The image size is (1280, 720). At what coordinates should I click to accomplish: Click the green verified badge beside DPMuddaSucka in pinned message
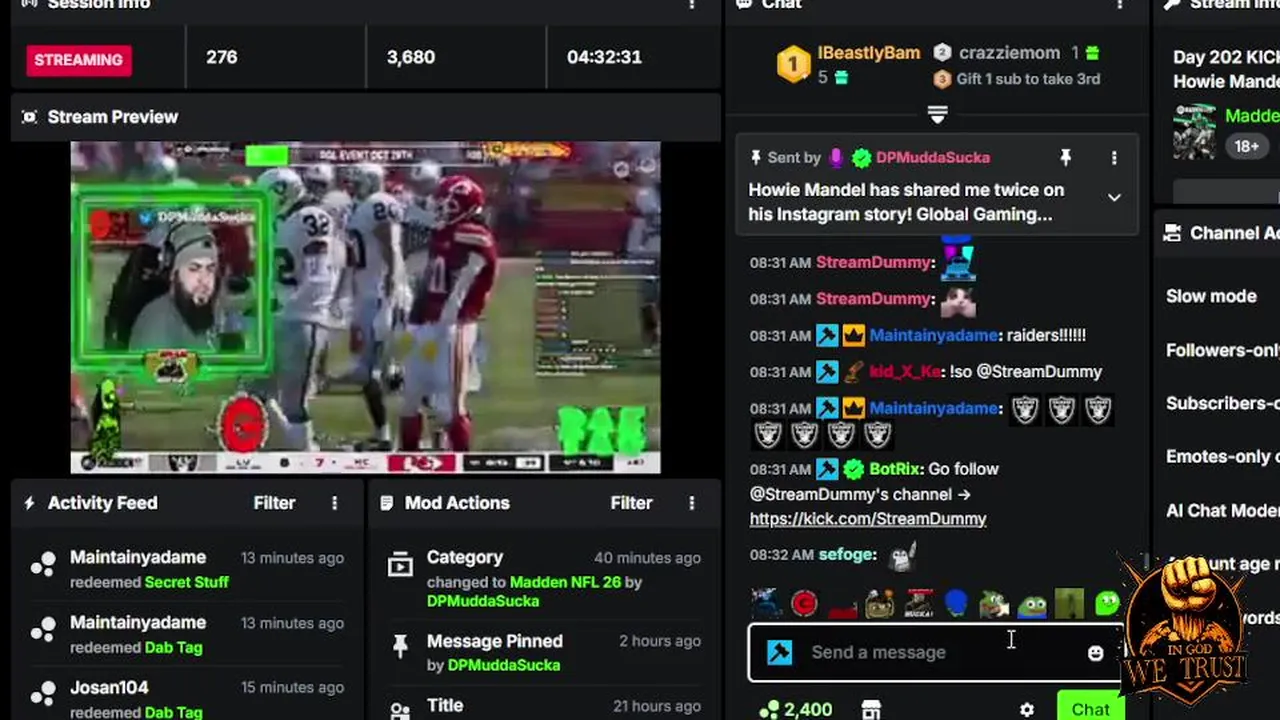861,157
